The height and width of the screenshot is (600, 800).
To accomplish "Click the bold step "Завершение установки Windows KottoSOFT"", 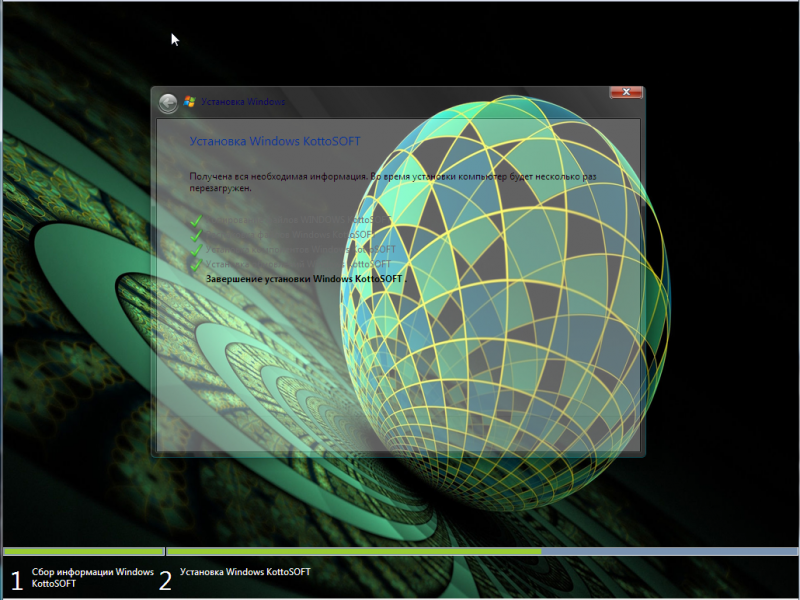I will 304,279.
